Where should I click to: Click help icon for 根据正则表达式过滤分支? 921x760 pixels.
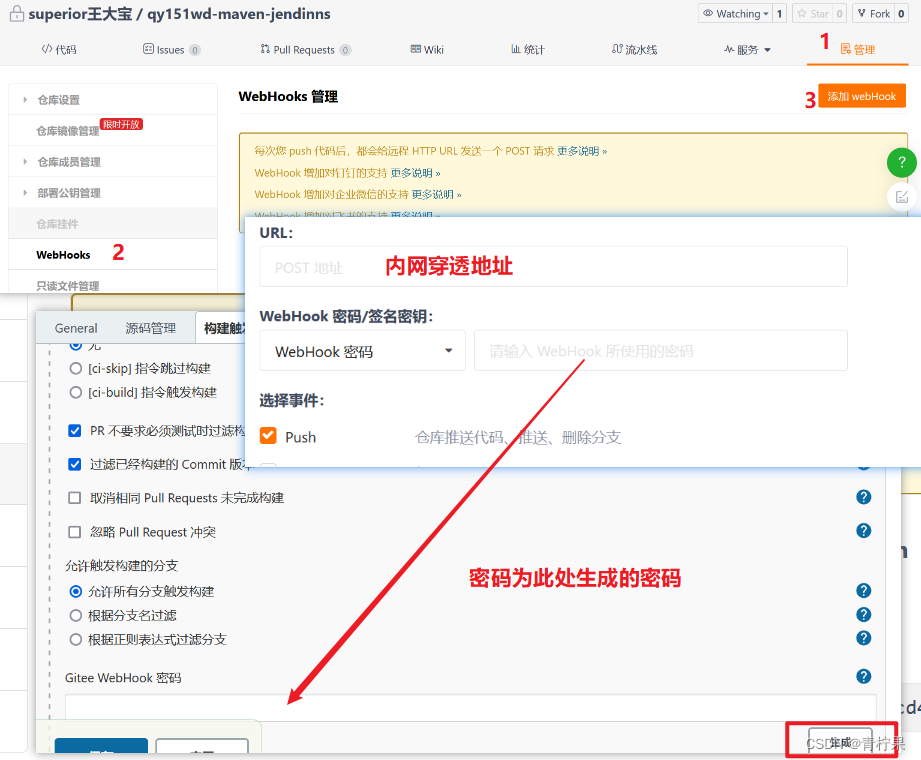[x=863, y=638]
